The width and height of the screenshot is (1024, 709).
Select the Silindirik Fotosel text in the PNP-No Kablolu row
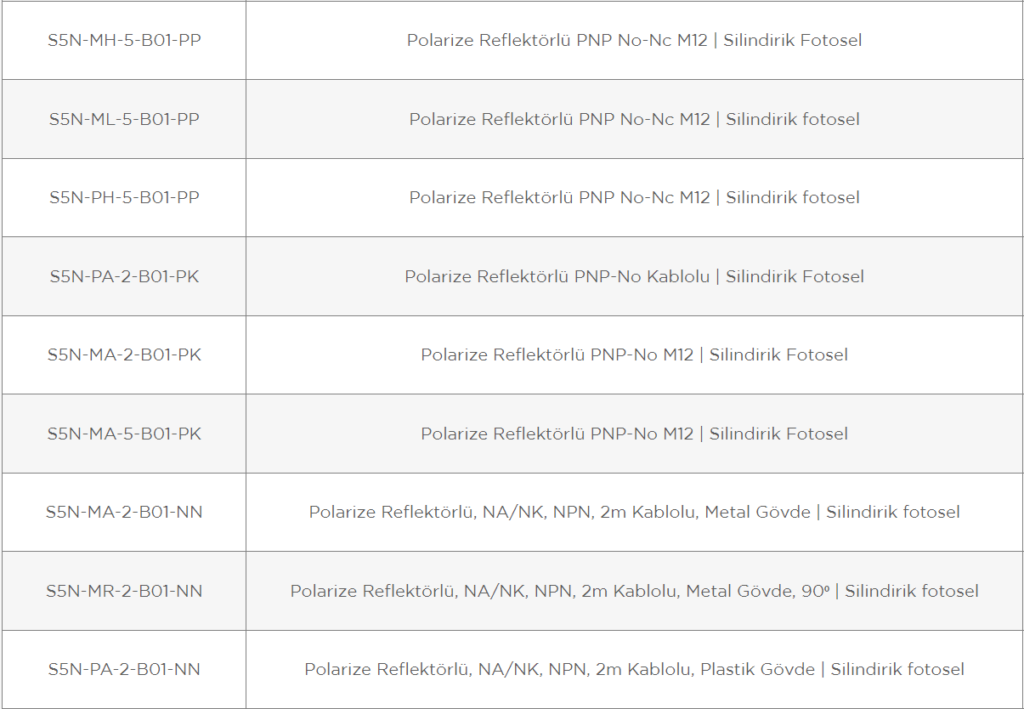(x=795, y=277)
